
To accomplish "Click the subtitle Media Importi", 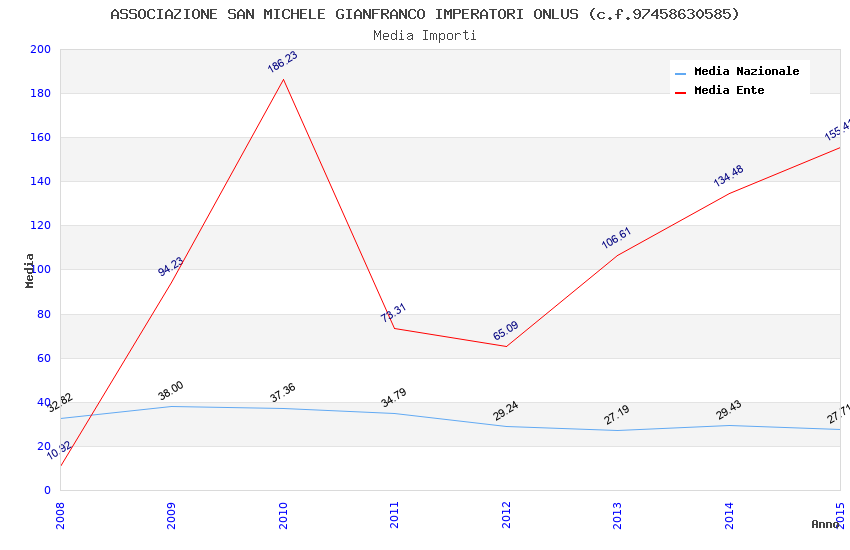I will tap(424, 35).
